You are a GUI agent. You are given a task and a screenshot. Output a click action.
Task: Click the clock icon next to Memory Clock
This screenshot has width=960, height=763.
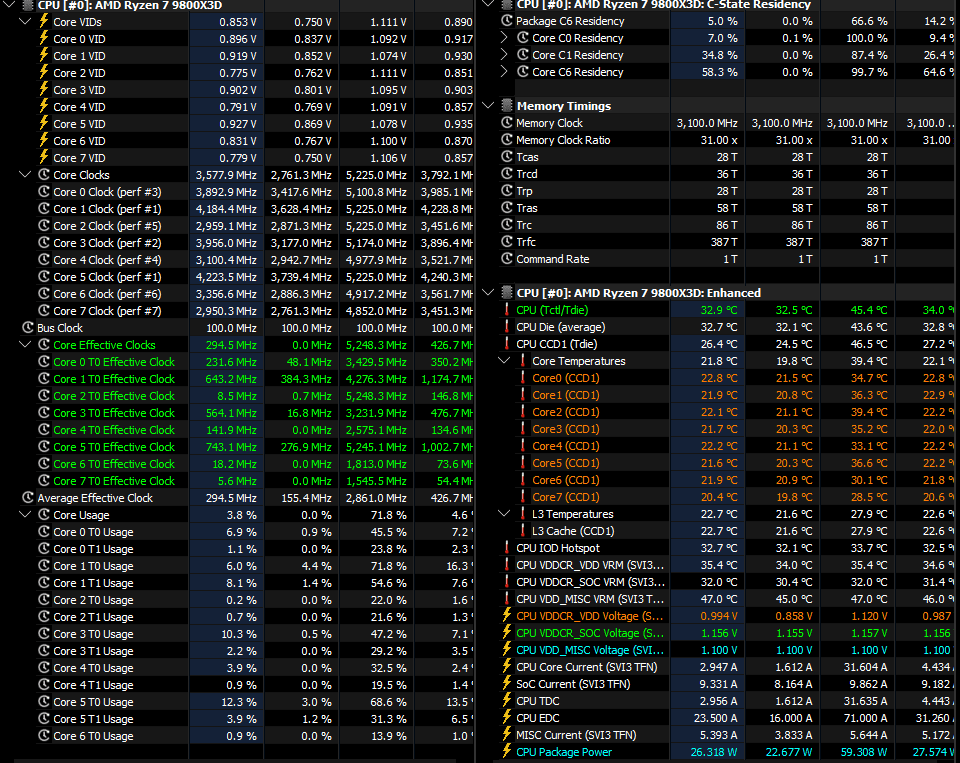(x=507, y=122)
